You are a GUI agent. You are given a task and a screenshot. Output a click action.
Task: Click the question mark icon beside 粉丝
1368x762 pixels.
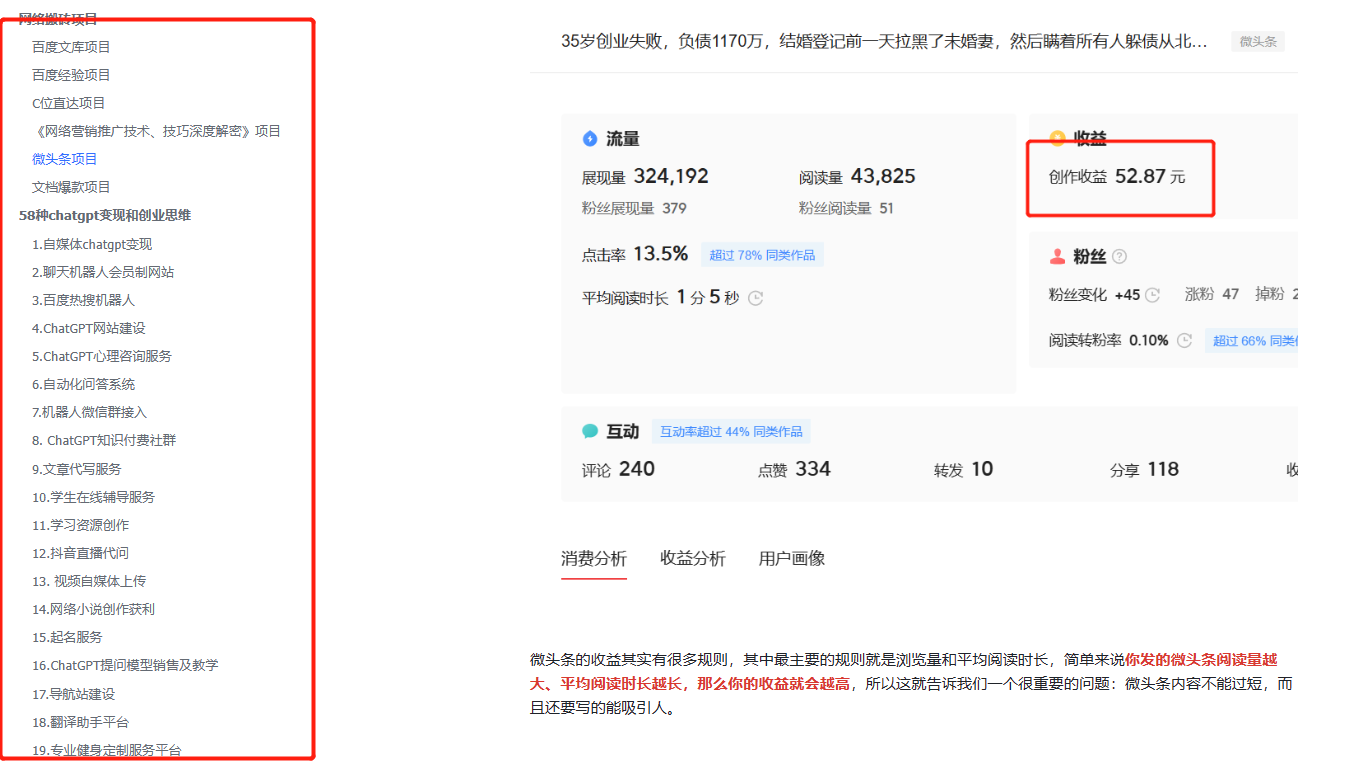1119,257
